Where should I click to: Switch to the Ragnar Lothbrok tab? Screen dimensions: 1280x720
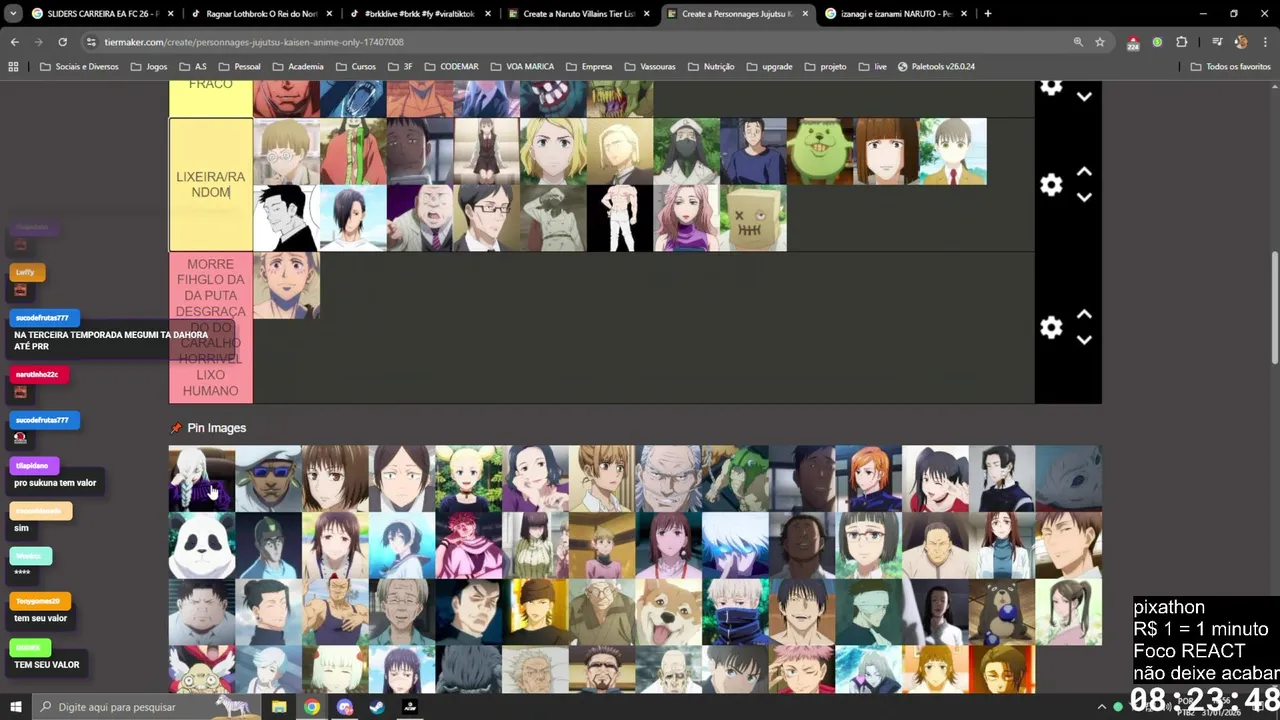pyautogui.click(x=262, y=14)
